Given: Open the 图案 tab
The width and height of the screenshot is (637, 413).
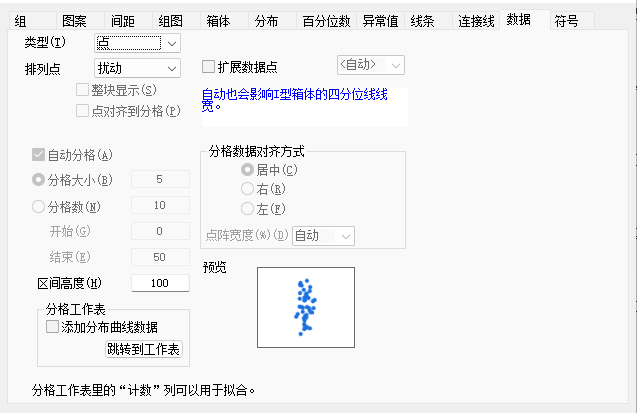Looking at the screenshot, I should [76, 20].
